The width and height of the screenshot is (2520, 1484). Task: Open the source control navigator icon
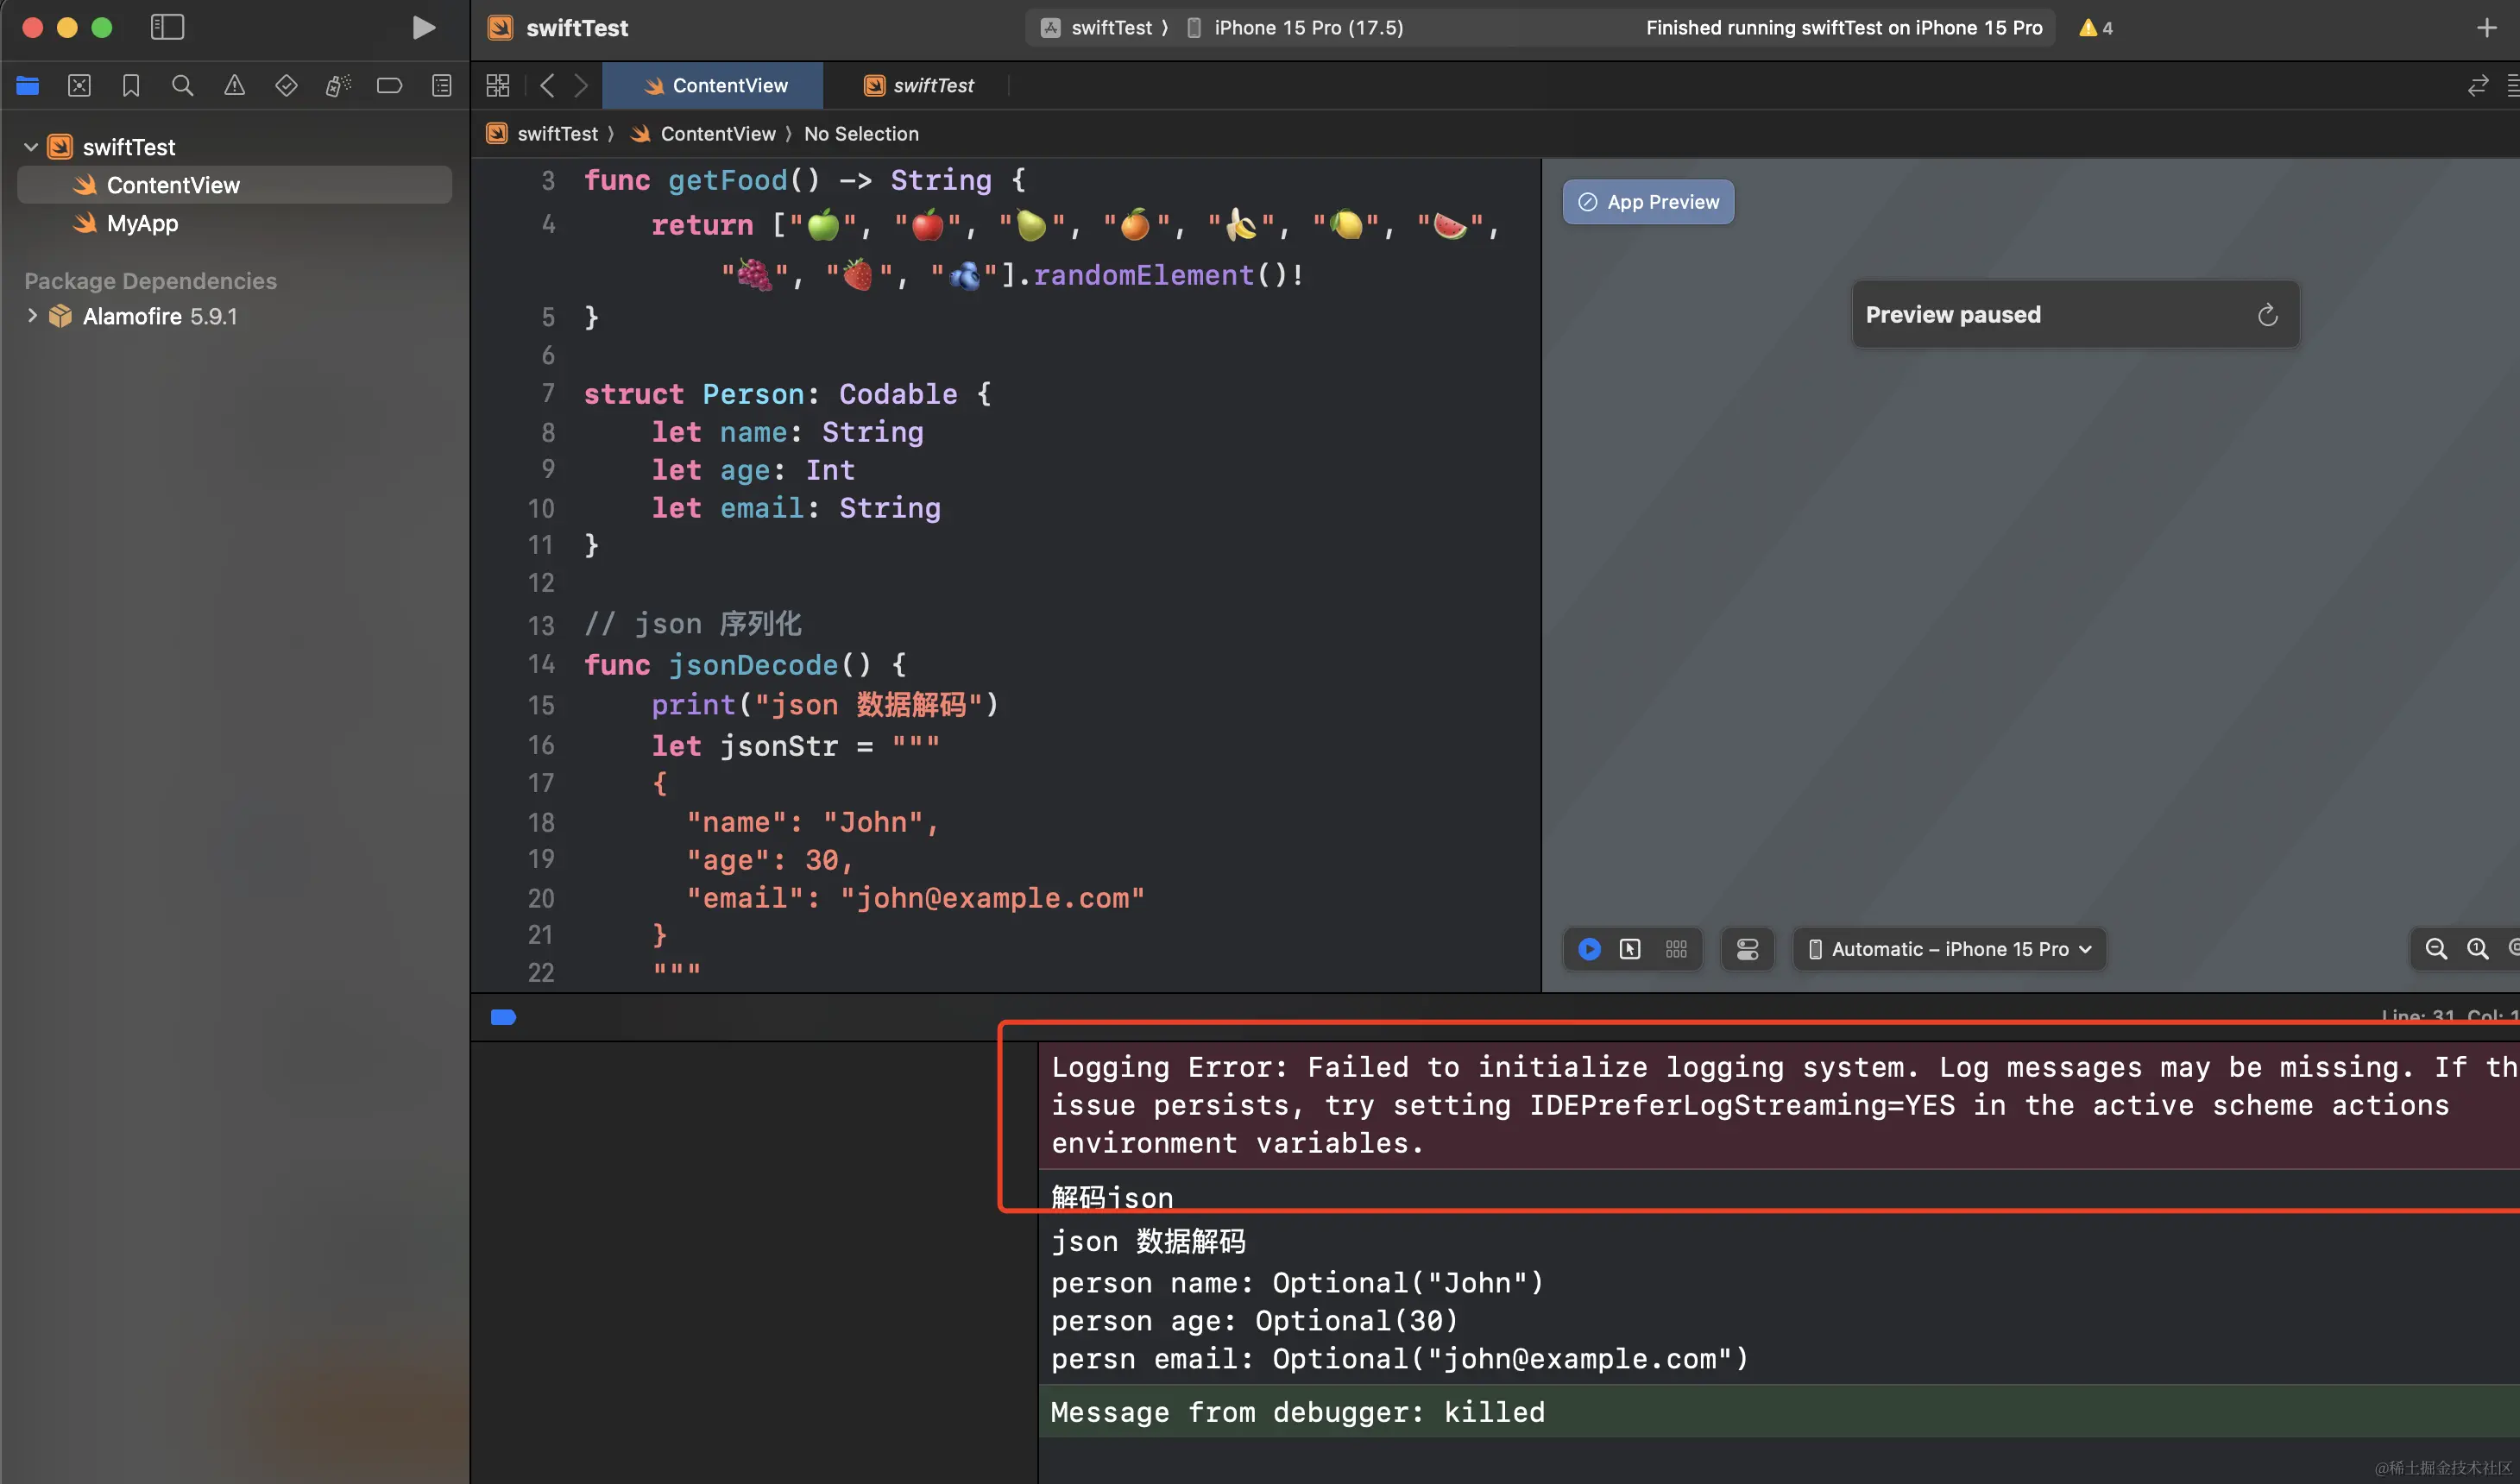coord(79,86)
